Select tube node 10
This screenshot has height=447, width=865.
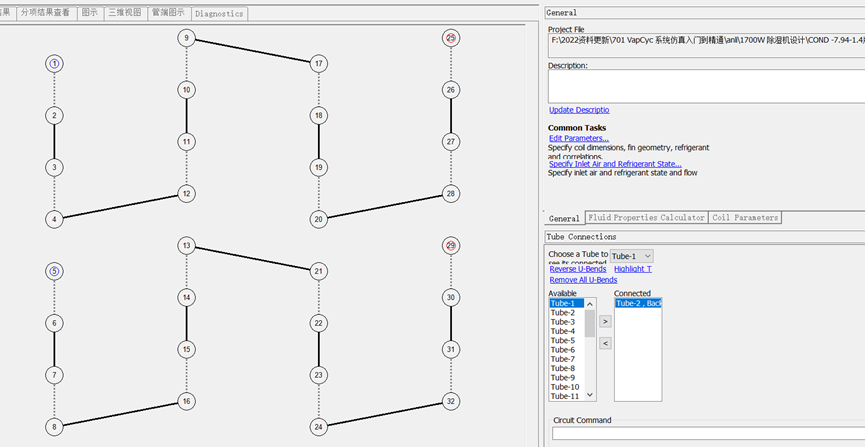click(x=186, y=90)
